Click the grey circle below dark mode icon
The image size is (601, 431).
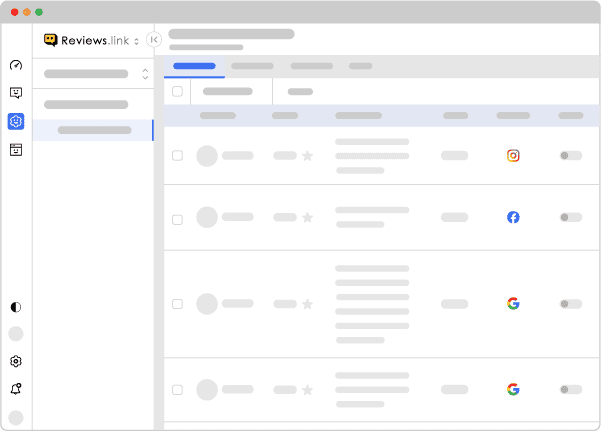(x=16, y=334)
